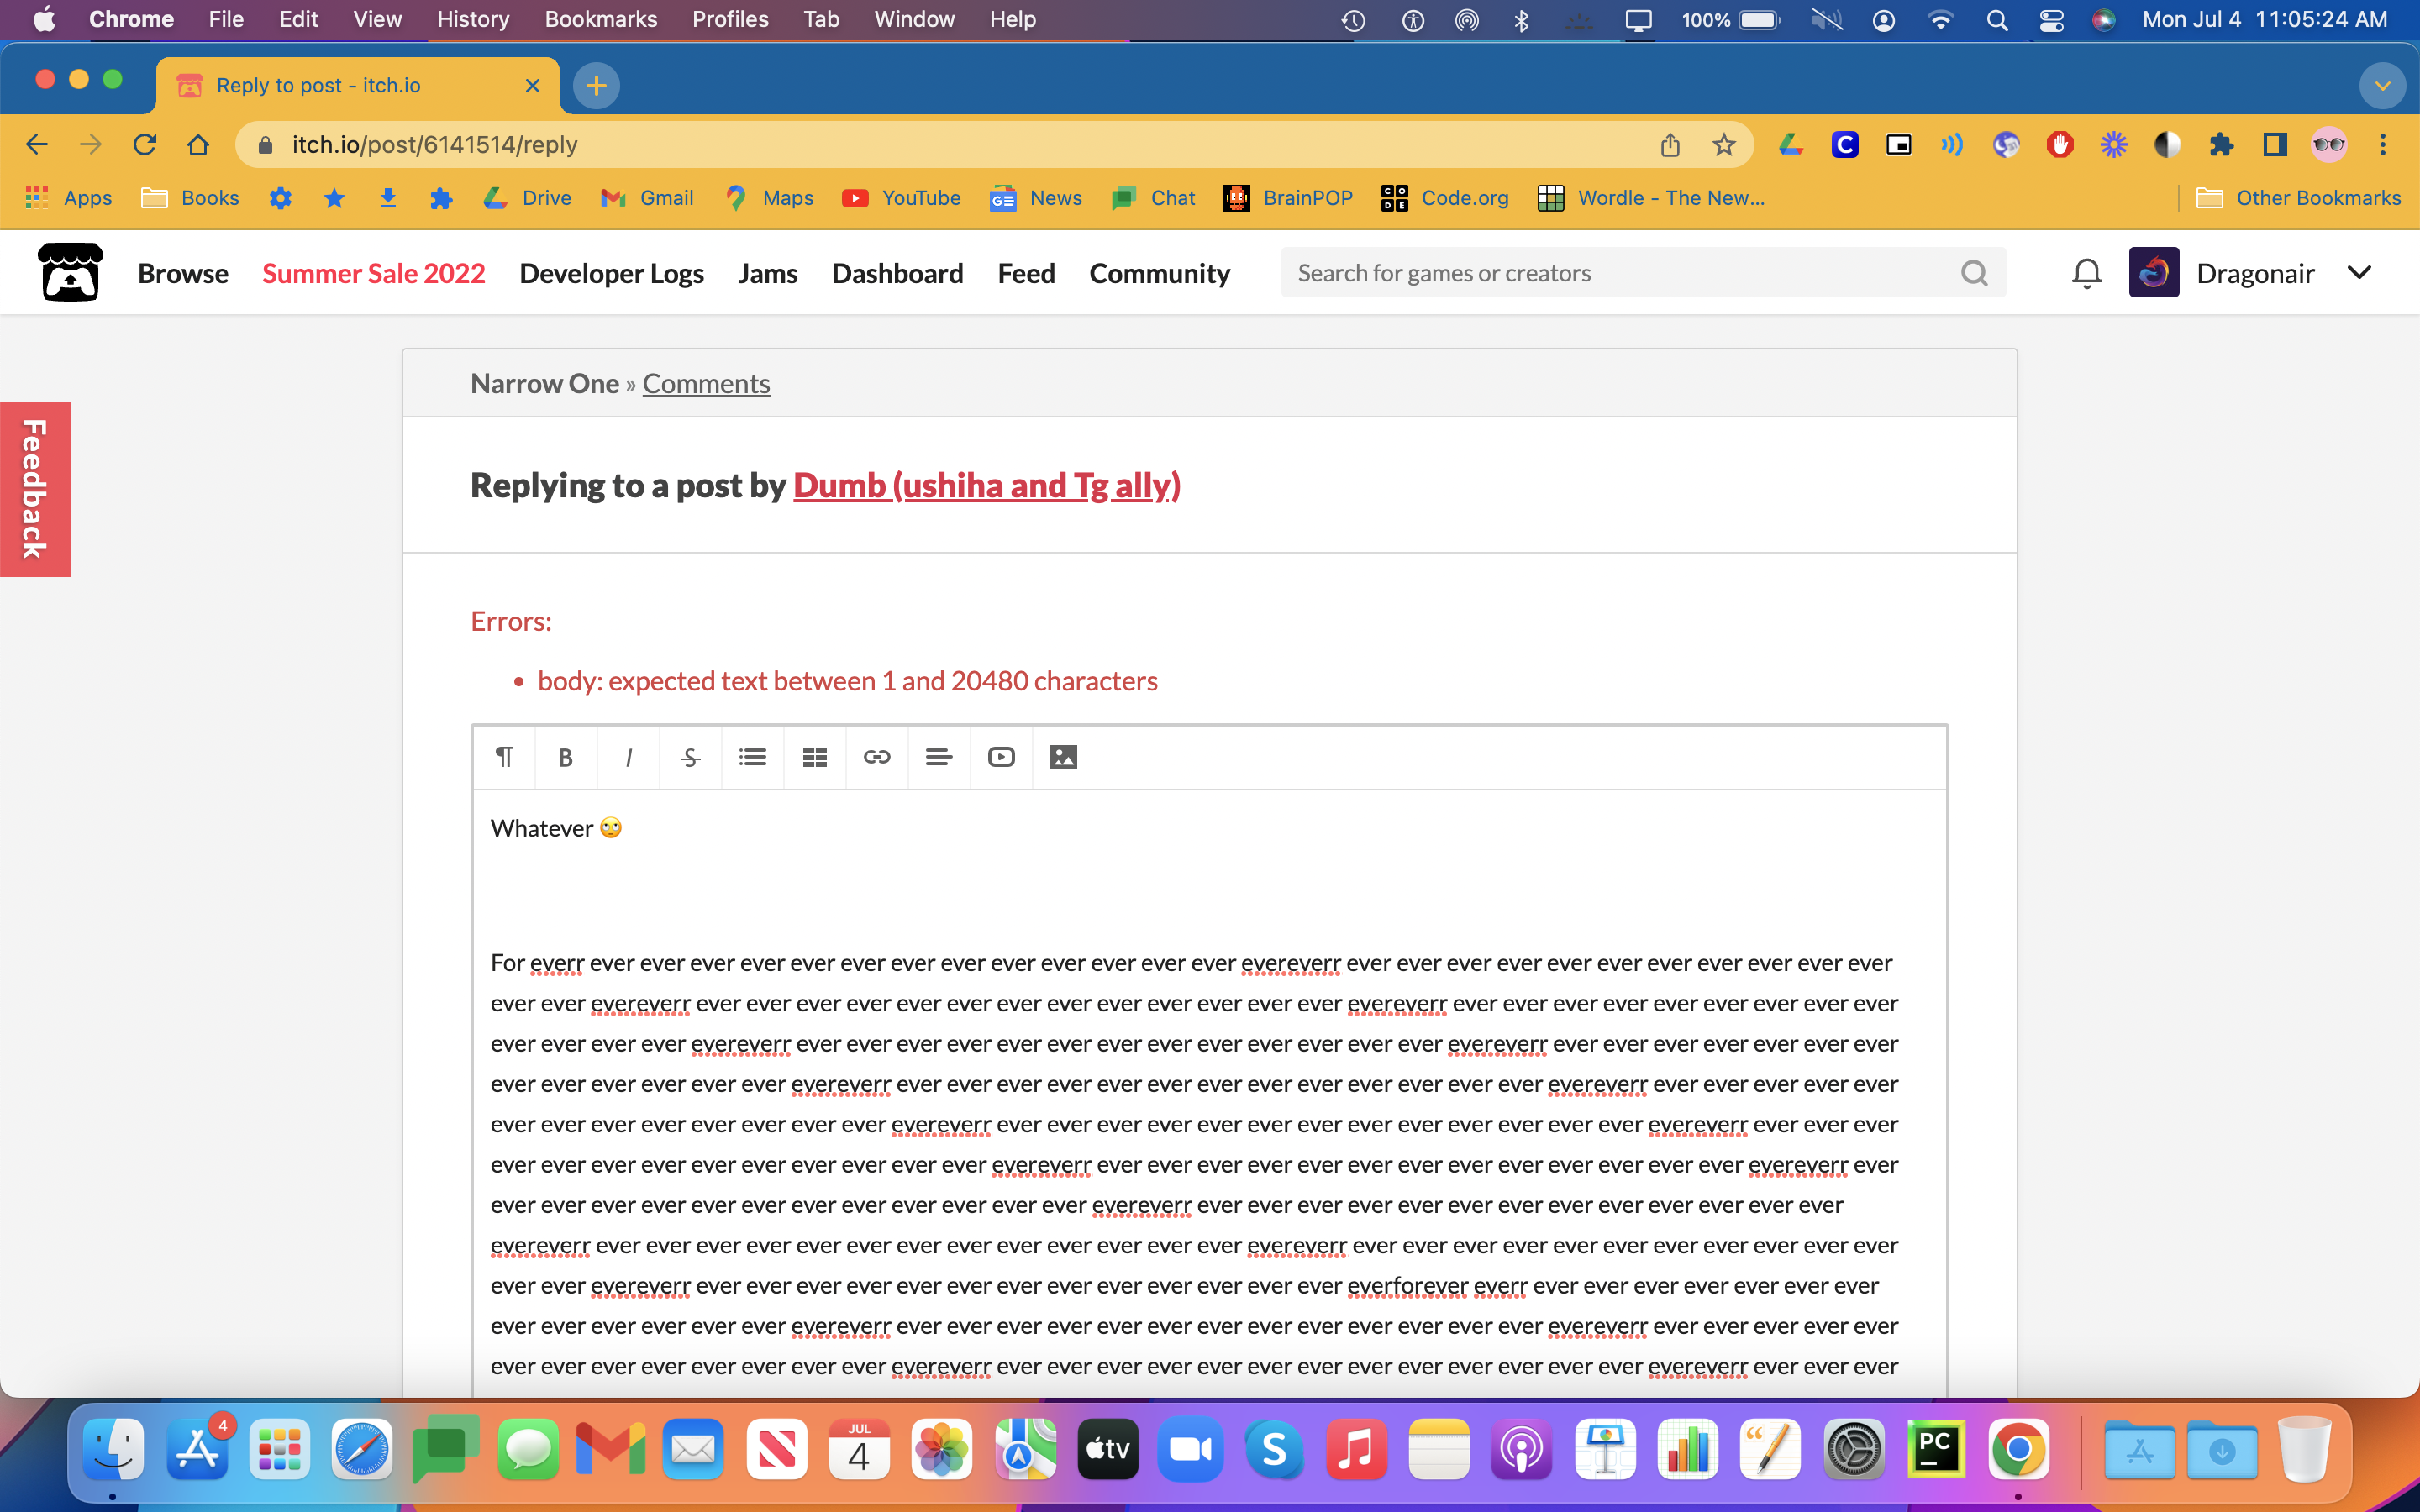
Task: Add a link with the link icon
Action: [x=877, y=757]
